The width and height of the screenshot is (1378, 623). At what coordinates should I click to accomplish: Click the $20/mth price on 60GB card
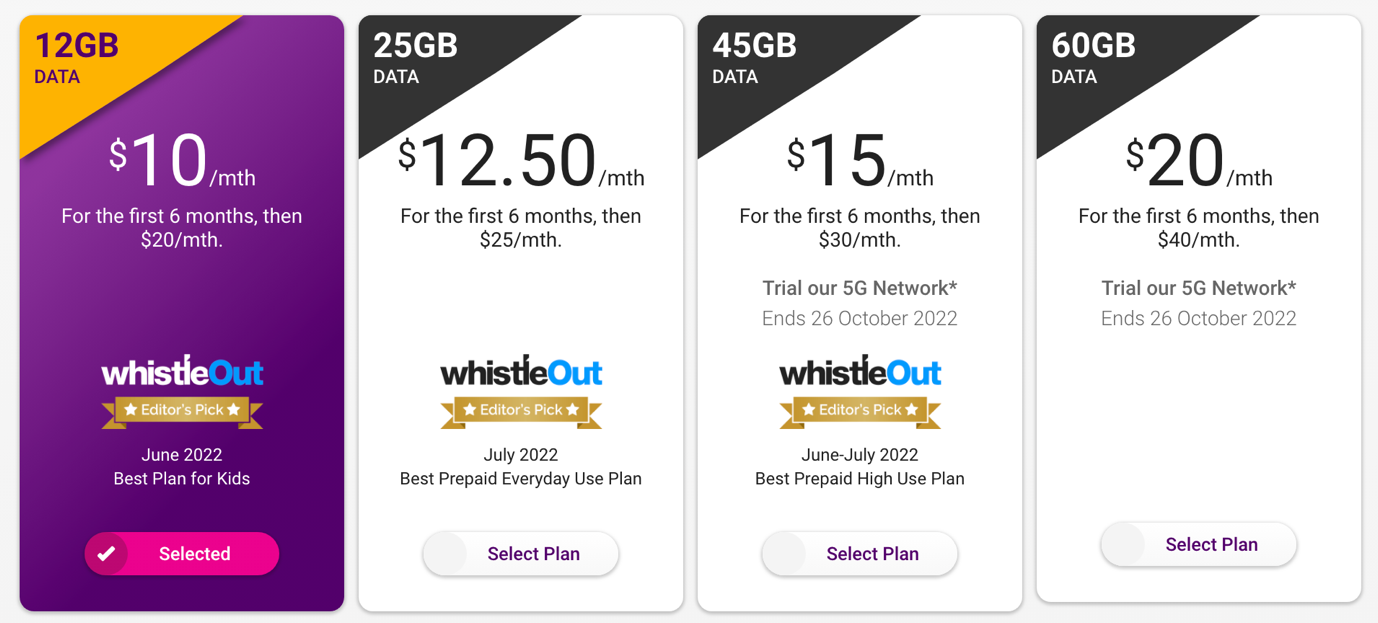click(x=1198, y=162)
